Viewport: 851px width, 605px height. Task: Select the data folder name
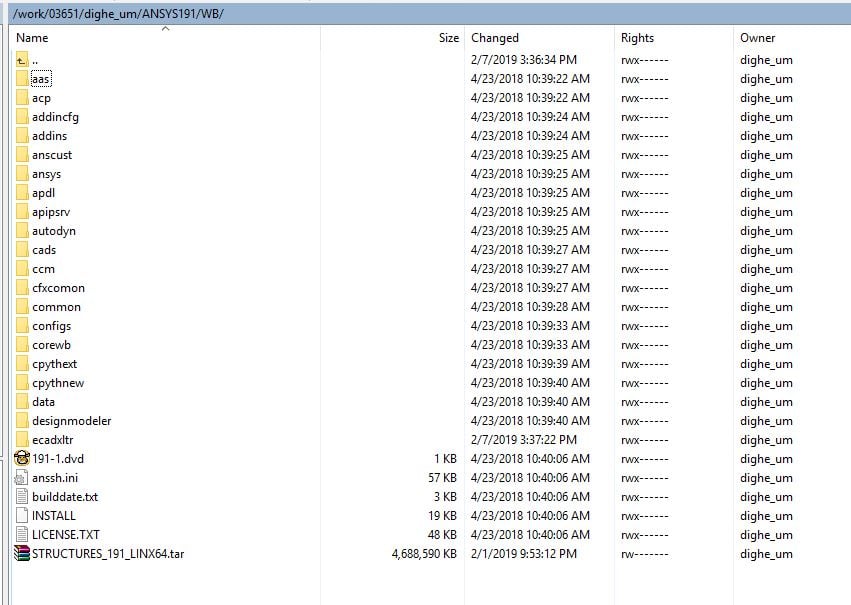click(x=43, y=402)
